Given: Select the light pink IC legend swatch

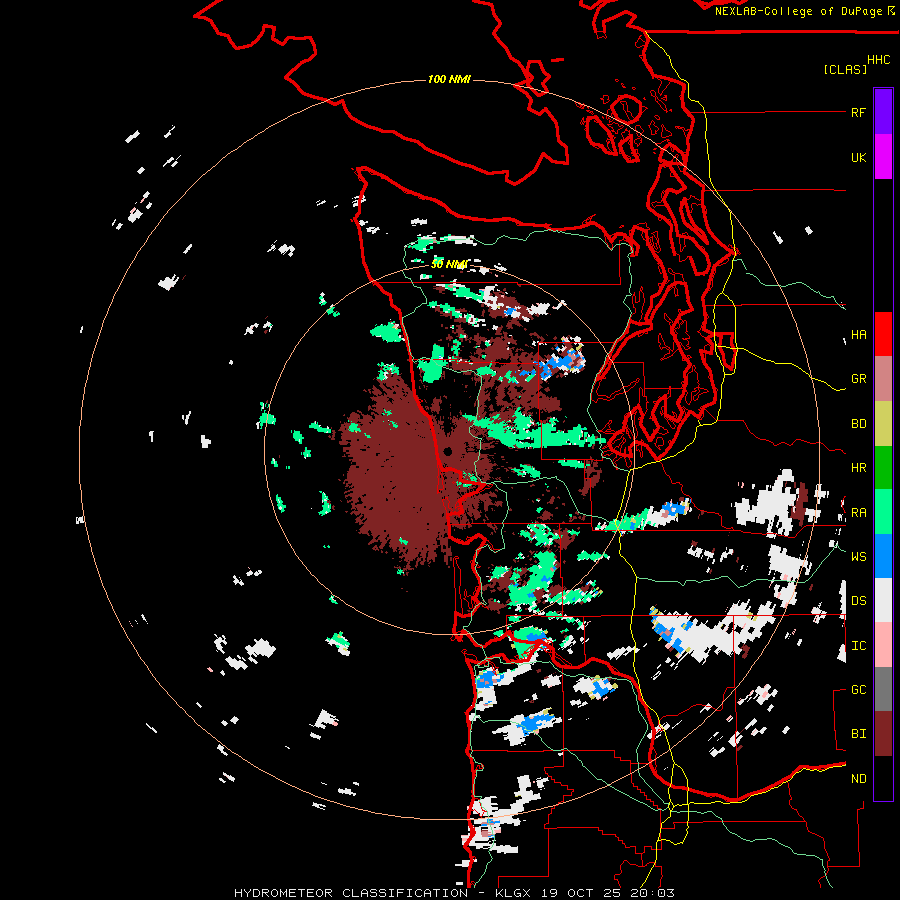Looking at the screenshot, I should point(883,645).
